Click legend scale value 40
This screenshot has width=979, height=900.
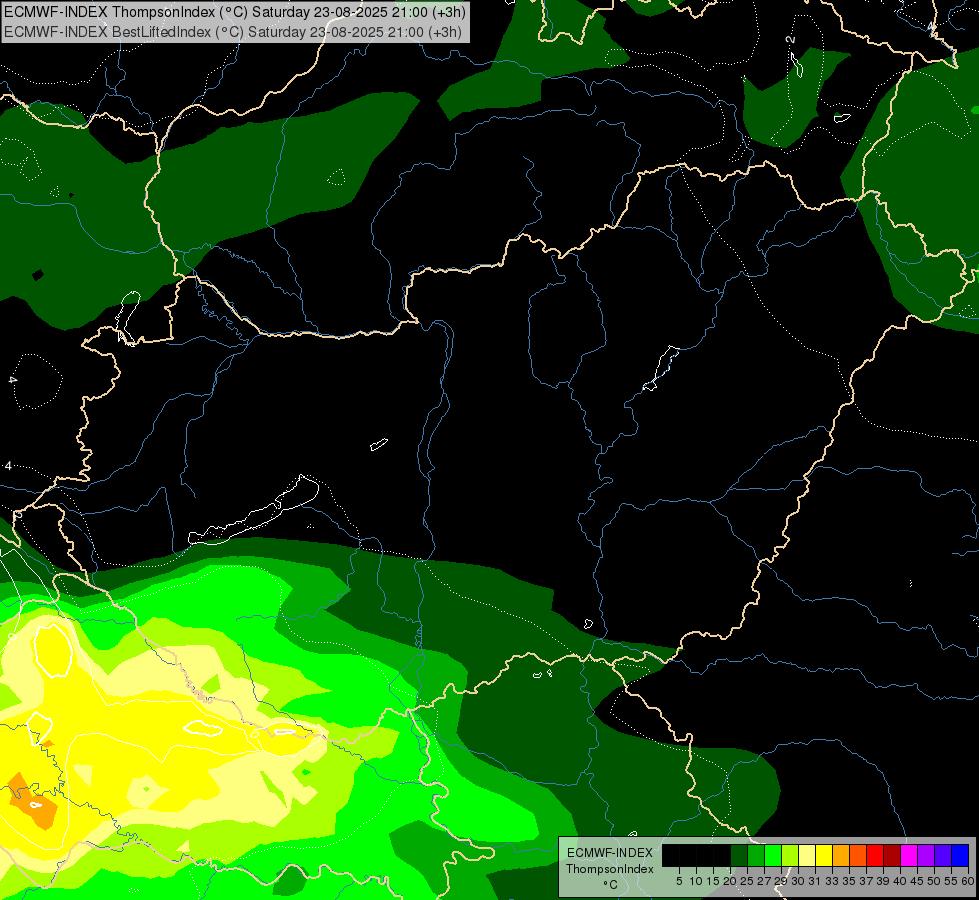coord(900,881)
